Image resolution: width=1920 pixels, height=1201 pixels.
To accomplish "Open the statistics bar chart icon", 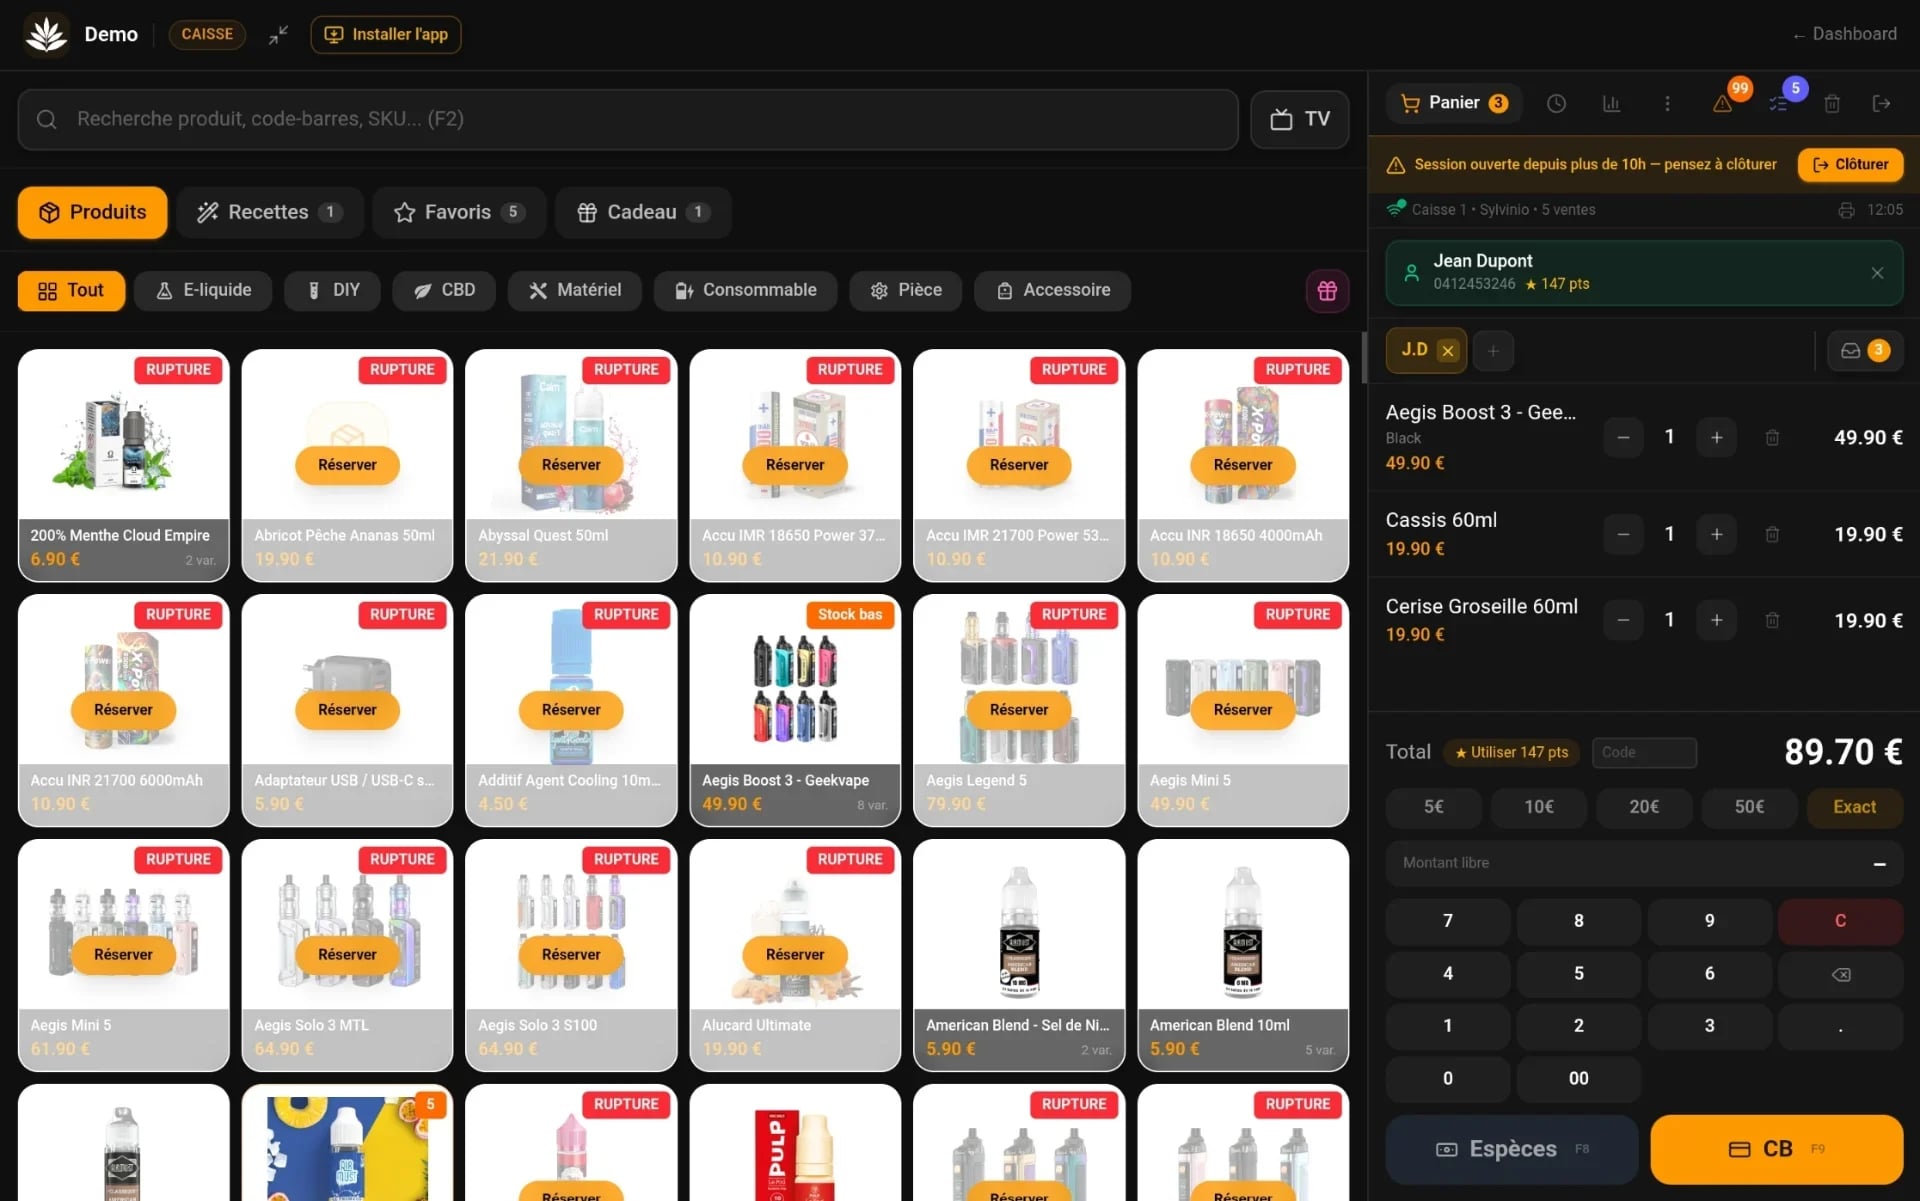I will [1611, 103].
